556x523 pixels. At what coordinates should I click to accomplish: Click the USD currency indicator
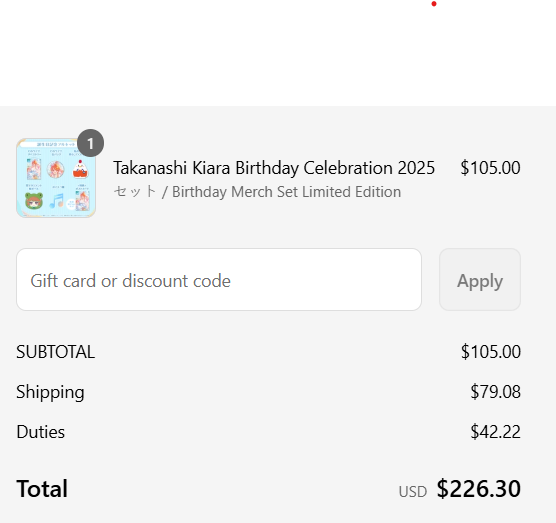(413, 492)
